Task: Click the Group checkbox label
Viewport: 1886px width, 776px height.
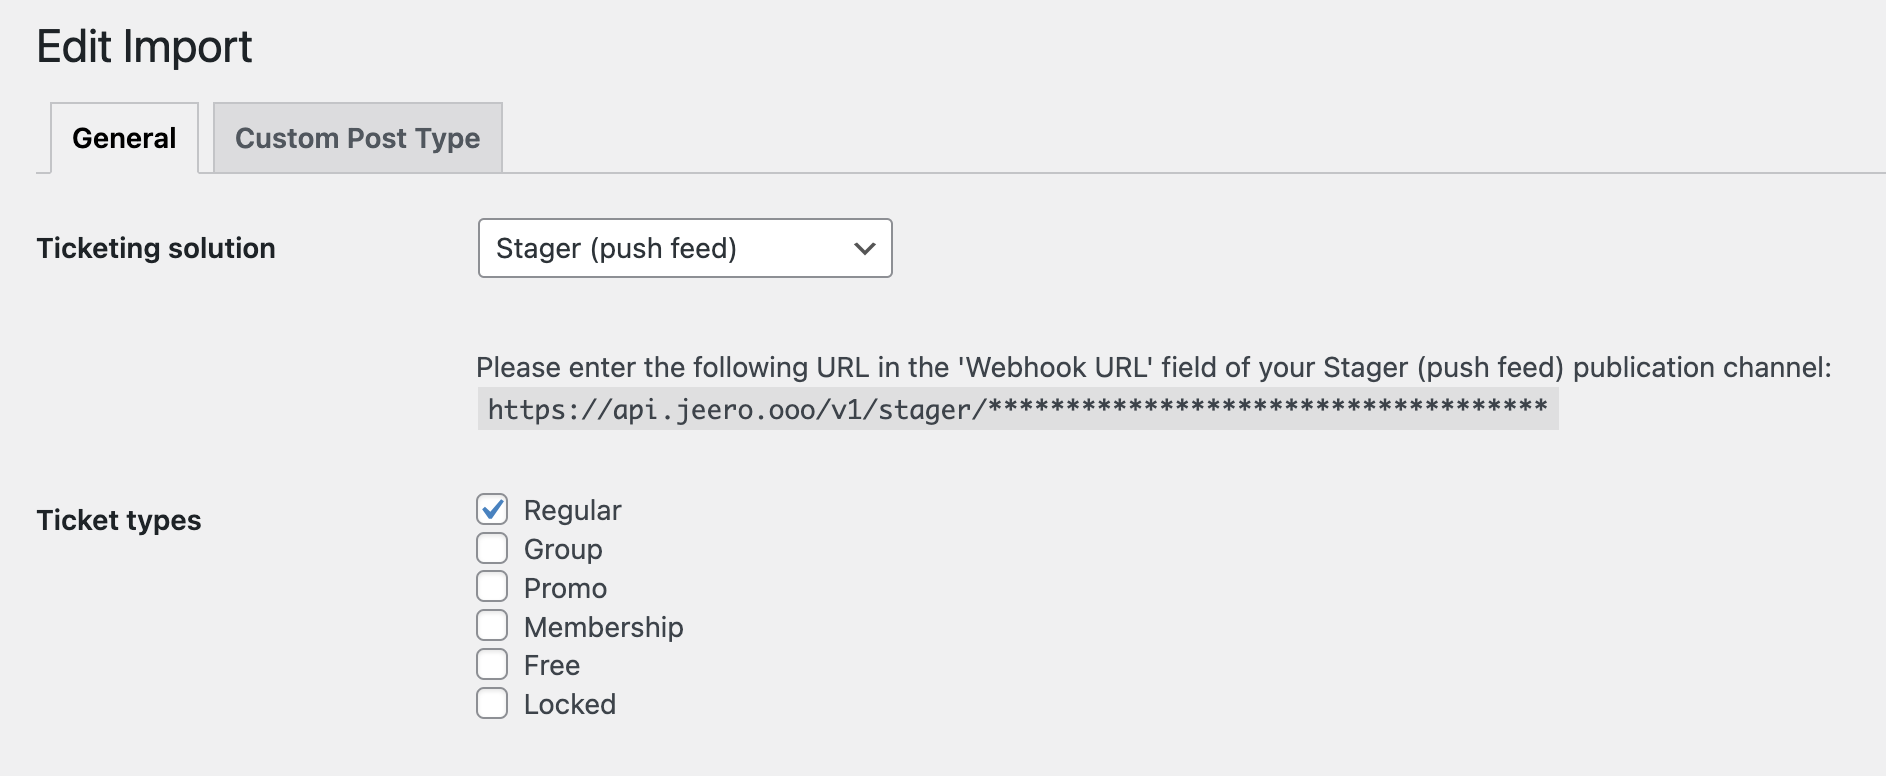Action: tap(563, 549)
